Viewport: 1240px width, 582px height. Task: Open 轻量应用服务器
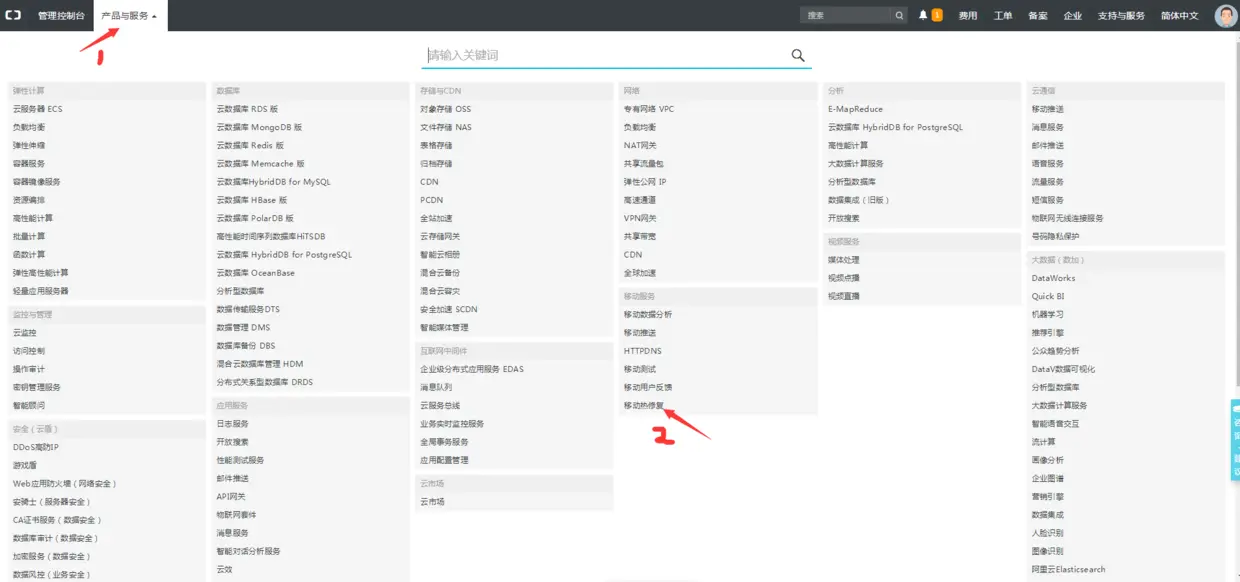coord(41,291)
